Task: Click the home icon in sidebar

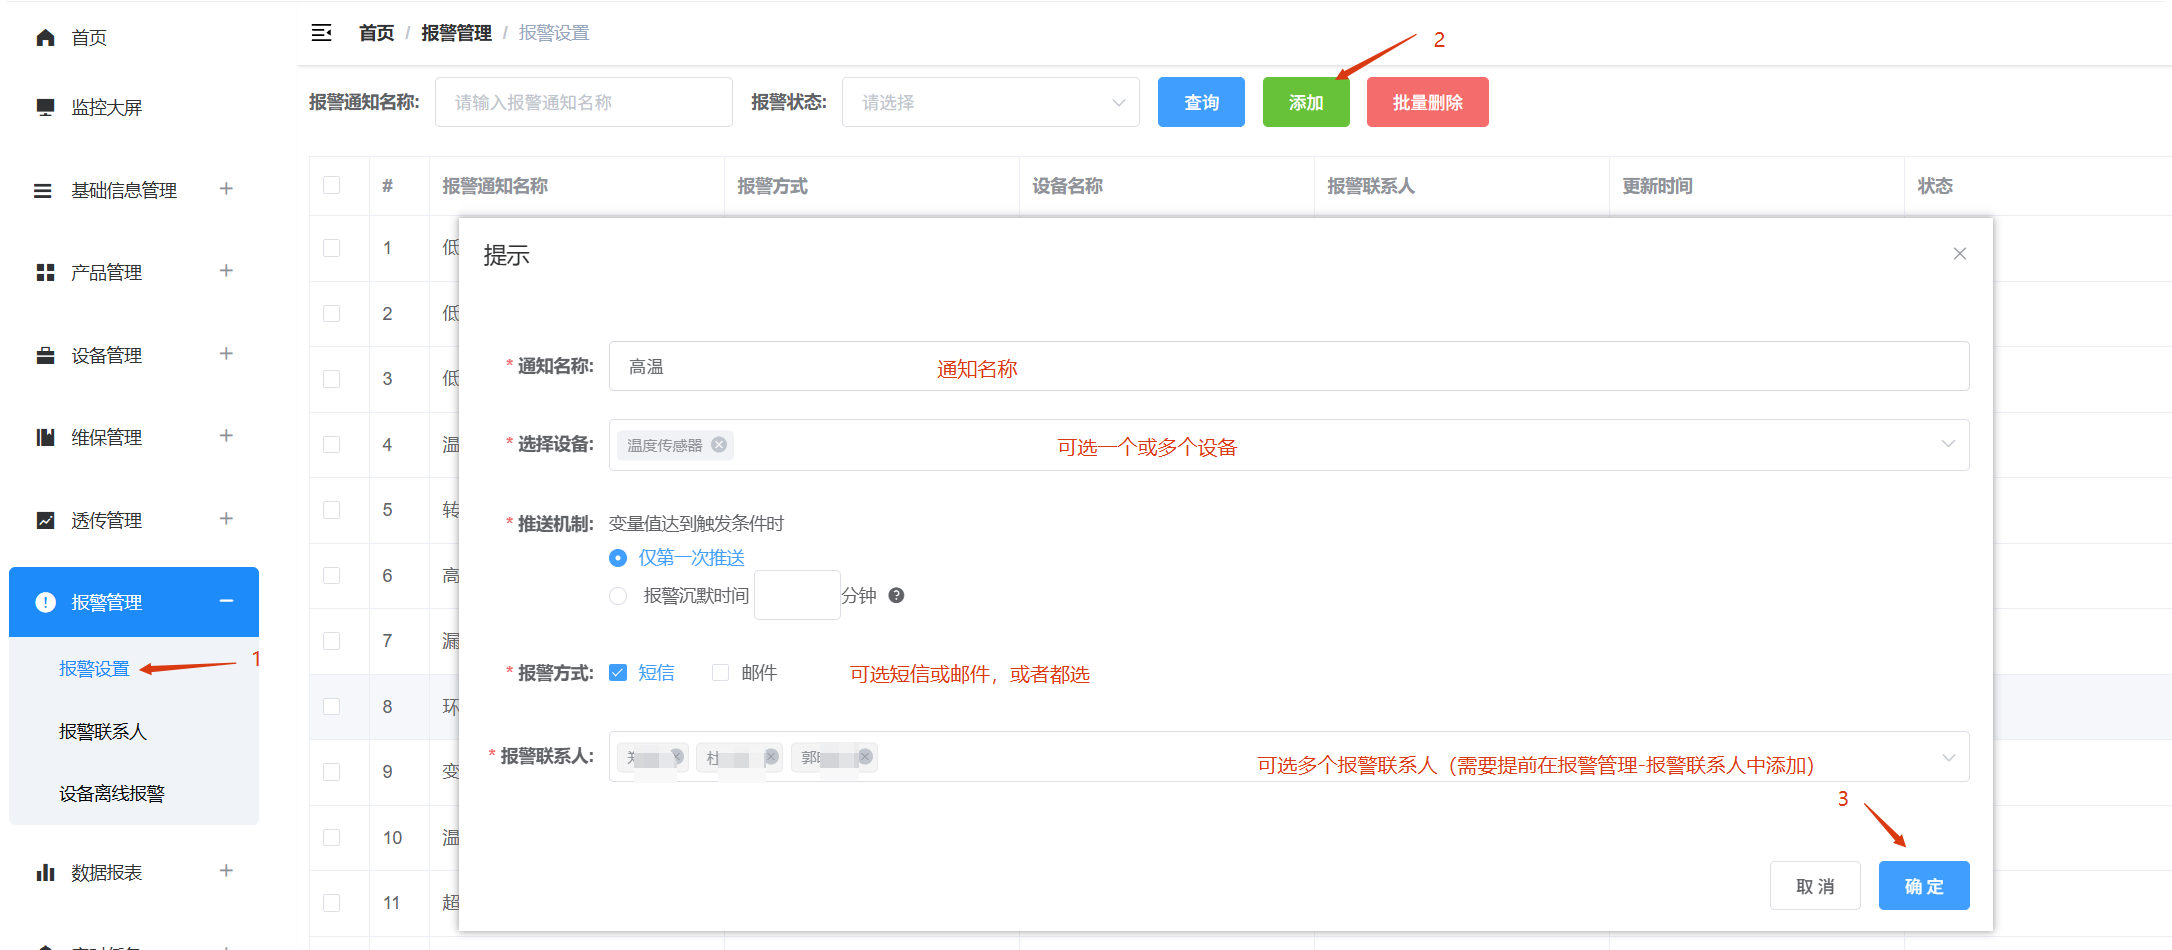Action: pyautogui.click(x=45, y=38)
